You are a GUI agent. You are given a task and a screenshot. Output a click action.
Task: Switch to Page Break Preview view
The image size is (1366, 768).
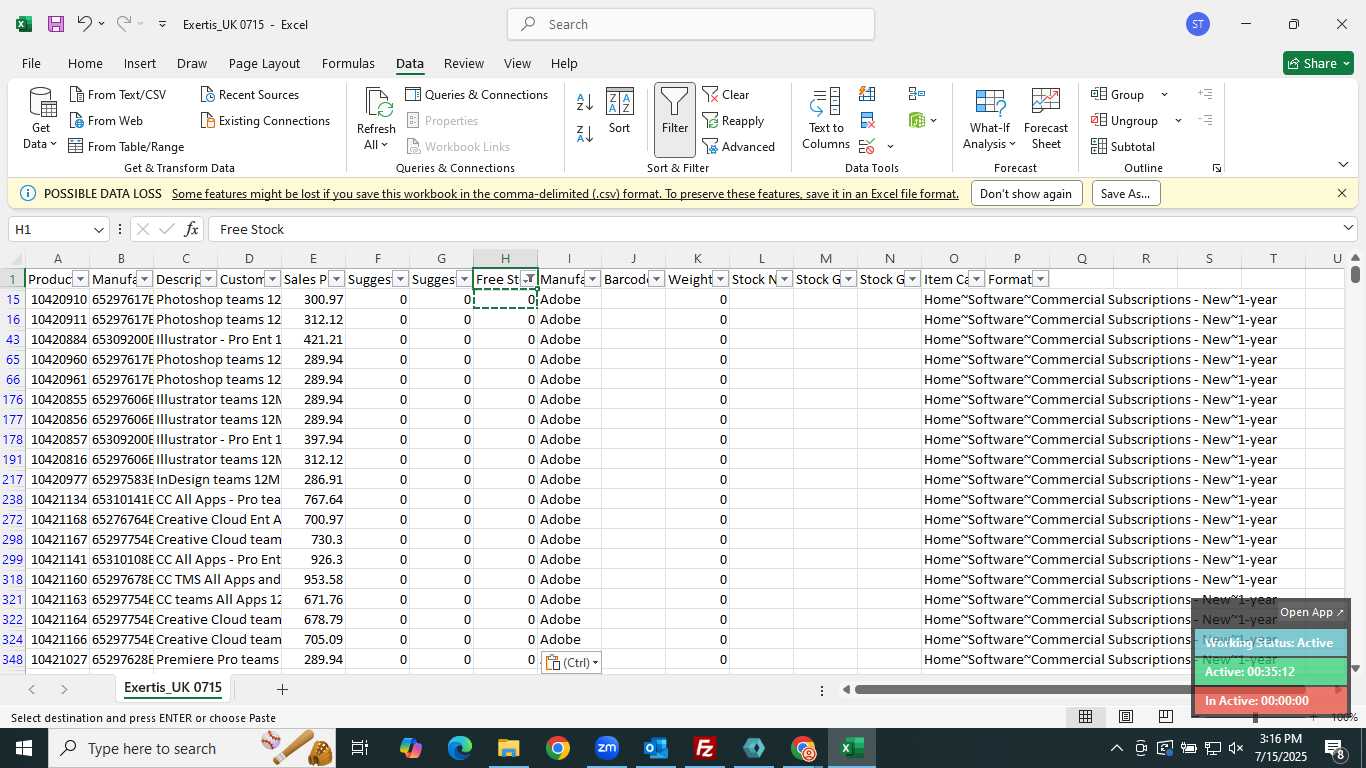[1165, 716]
